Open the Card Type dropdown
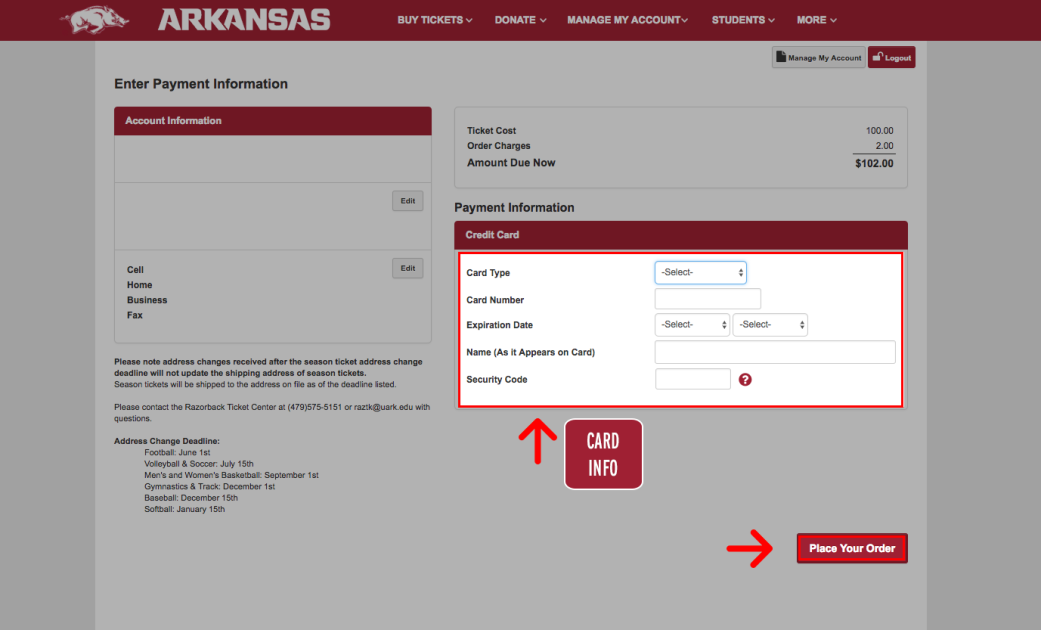Screen dimensions: 1041x630 700,272
